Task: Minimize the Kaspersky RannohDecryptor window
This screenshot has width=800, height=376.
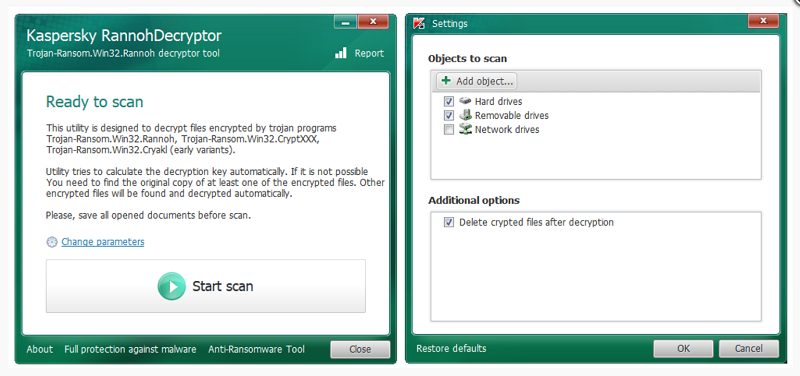Action: click(345, 22)
